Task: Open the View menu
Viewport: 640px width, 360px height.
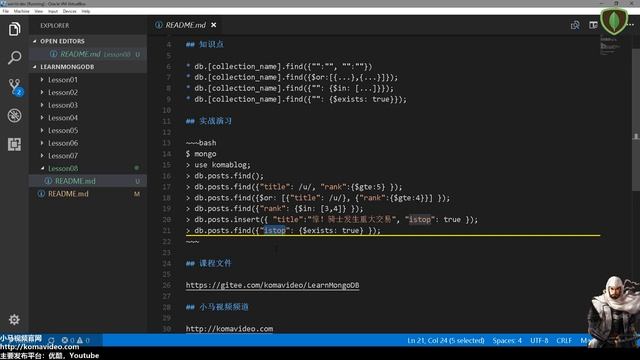Action: (38, 11)
